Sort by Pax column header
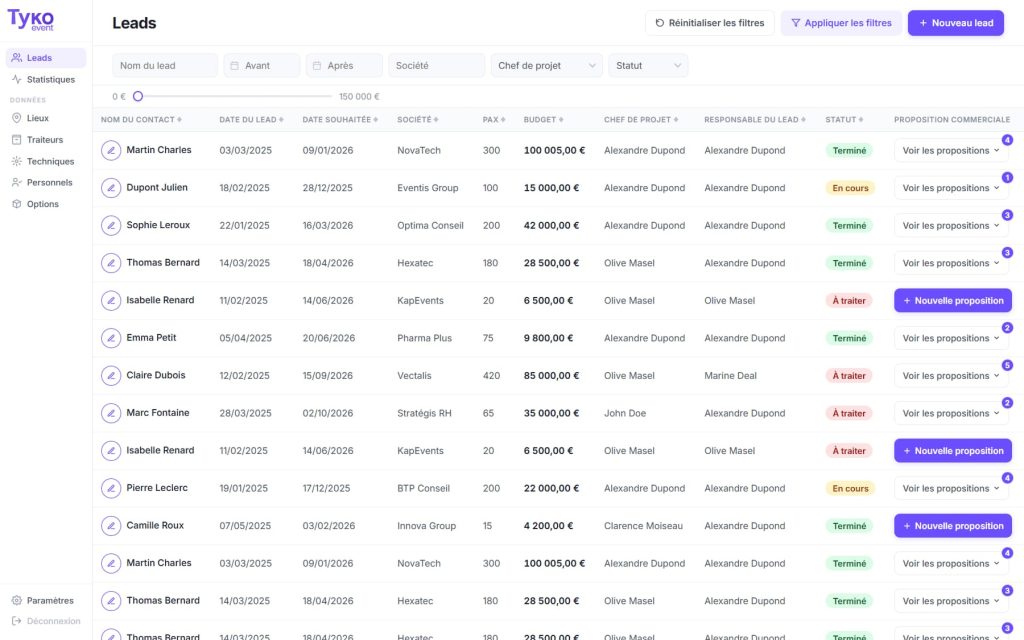The image size is (1024, 640). (x=494, y=120)
